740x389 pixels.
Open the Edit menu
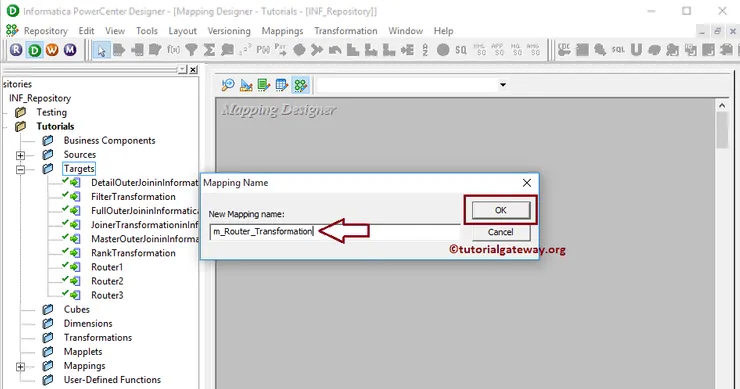86,31
